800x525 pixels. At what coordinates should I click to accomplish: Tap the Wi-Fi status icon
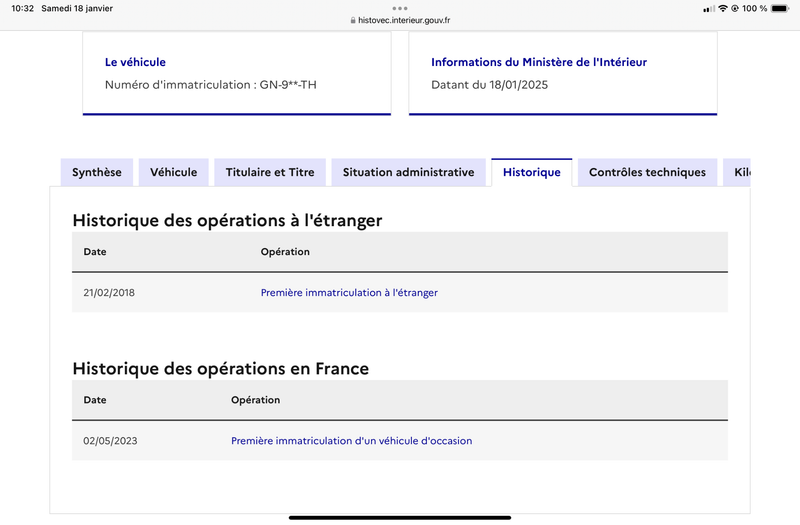point(722,8)
